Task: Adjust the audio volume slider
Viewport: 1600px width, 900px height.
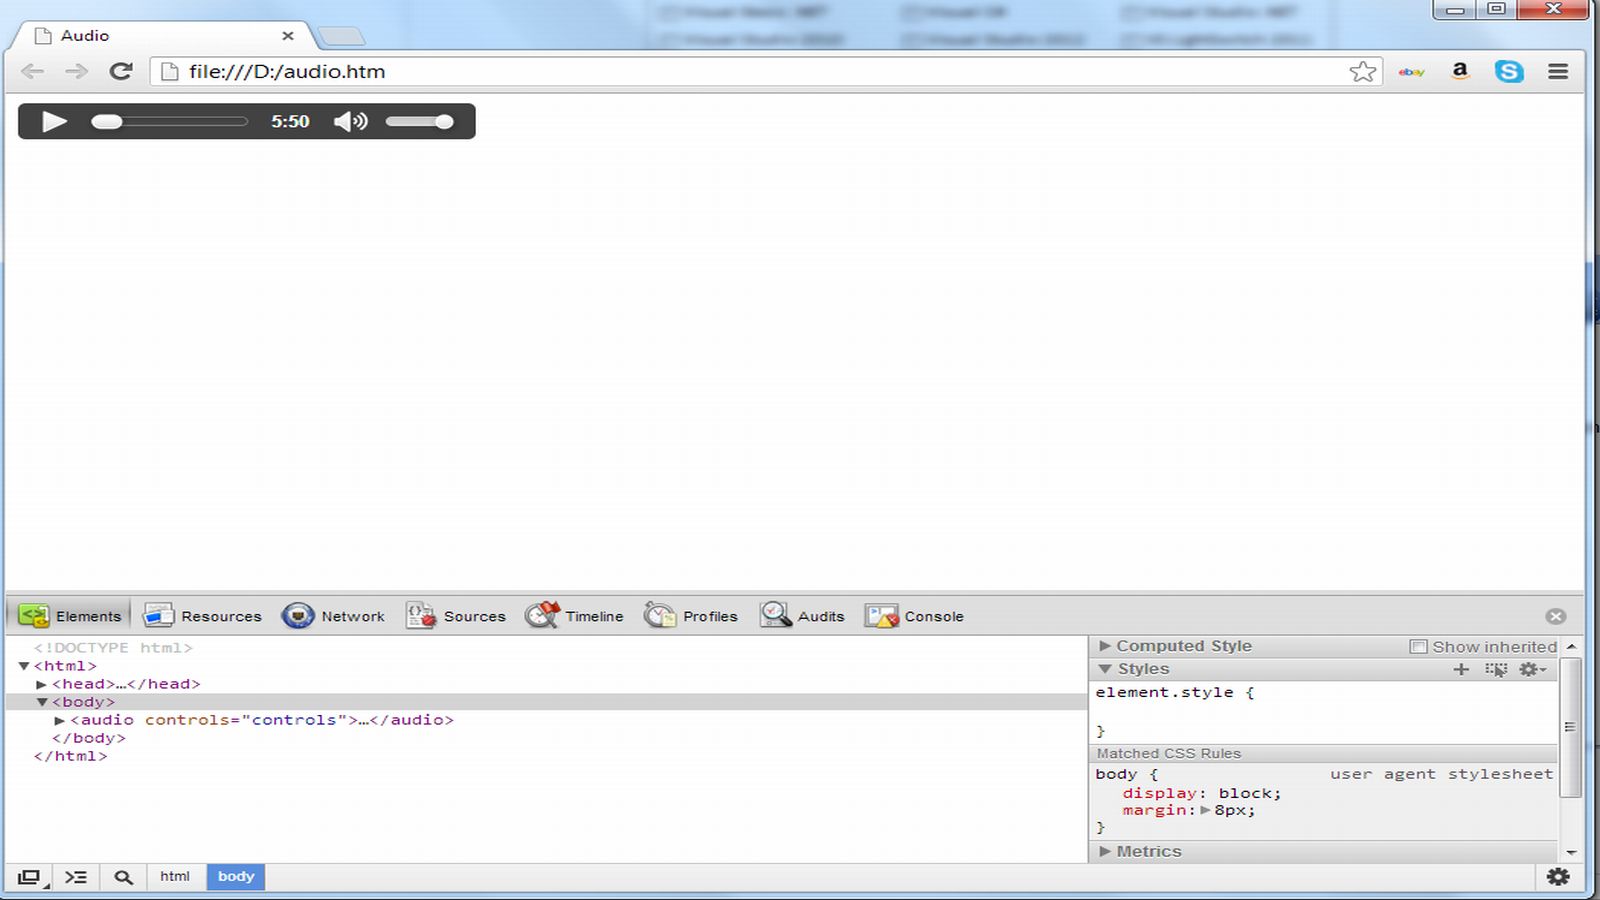Action: [420, 122]
